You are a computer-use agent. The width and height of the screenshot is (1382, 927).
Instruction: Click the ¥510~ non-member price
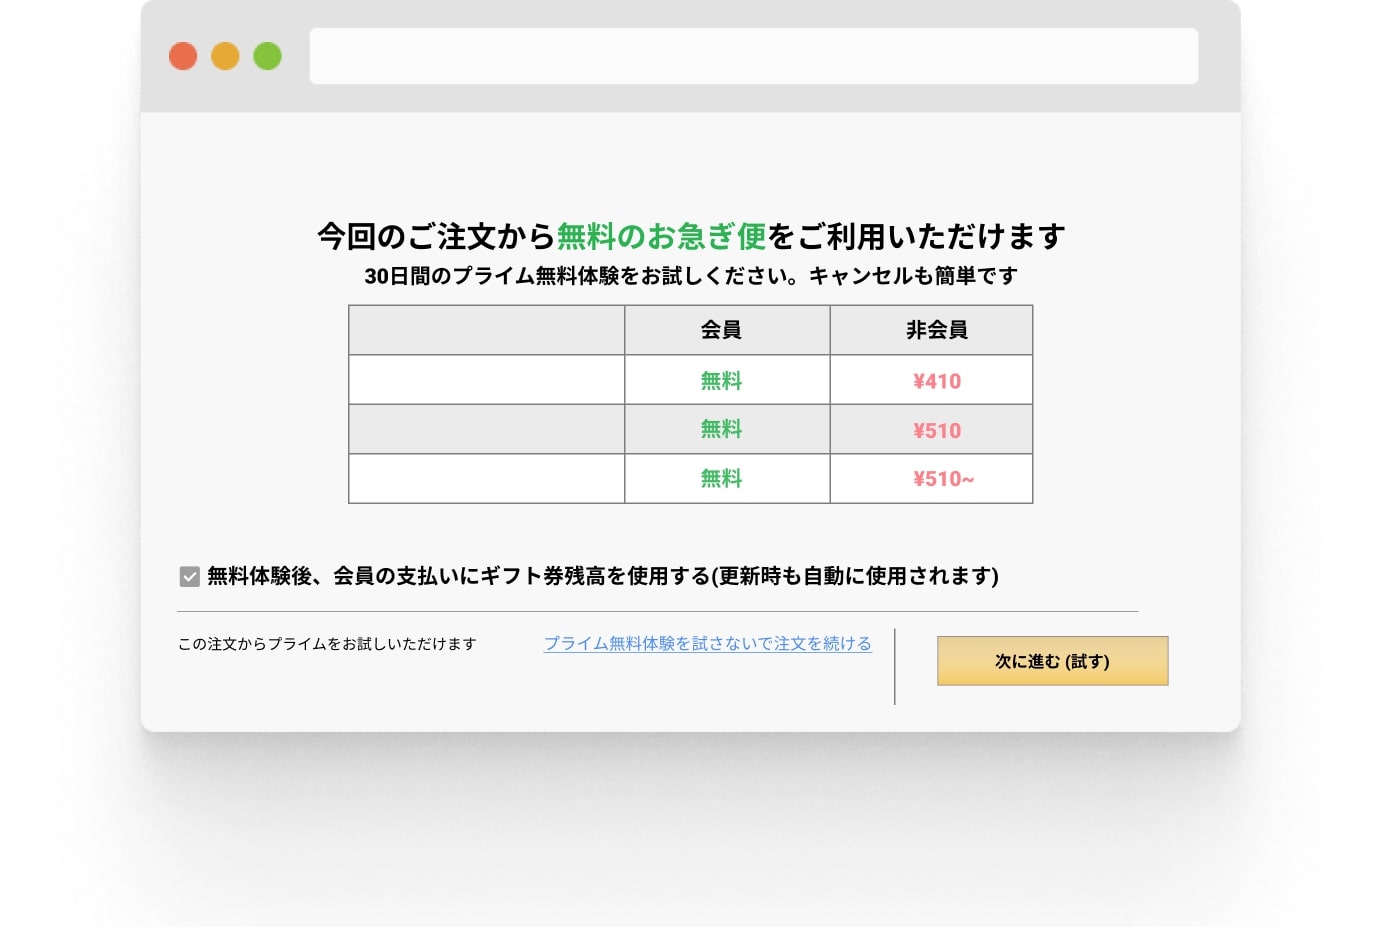(942, 479)
